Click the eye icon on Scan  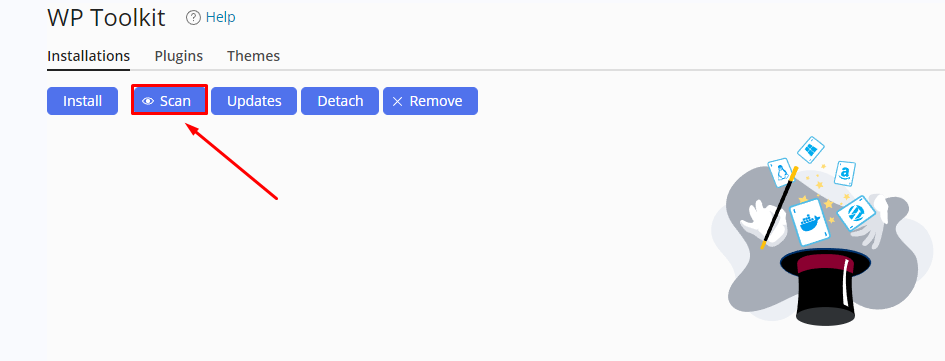point(148,101)
